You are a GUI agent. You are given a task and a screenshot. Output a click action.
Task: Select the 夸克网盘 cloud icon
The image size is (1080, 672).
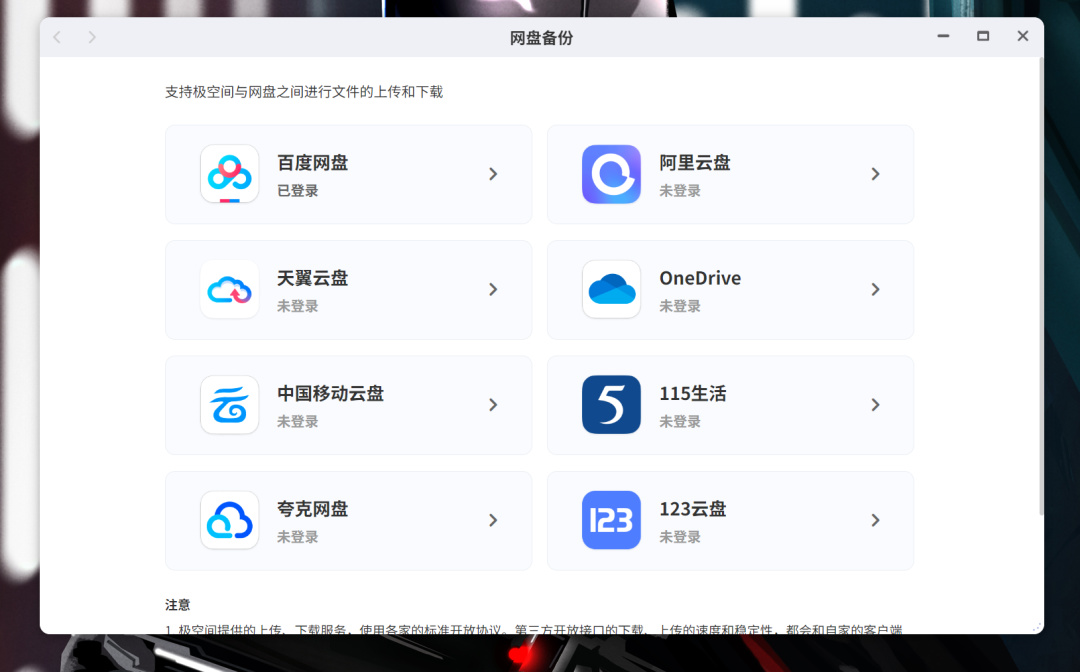(x=229, y=520)
